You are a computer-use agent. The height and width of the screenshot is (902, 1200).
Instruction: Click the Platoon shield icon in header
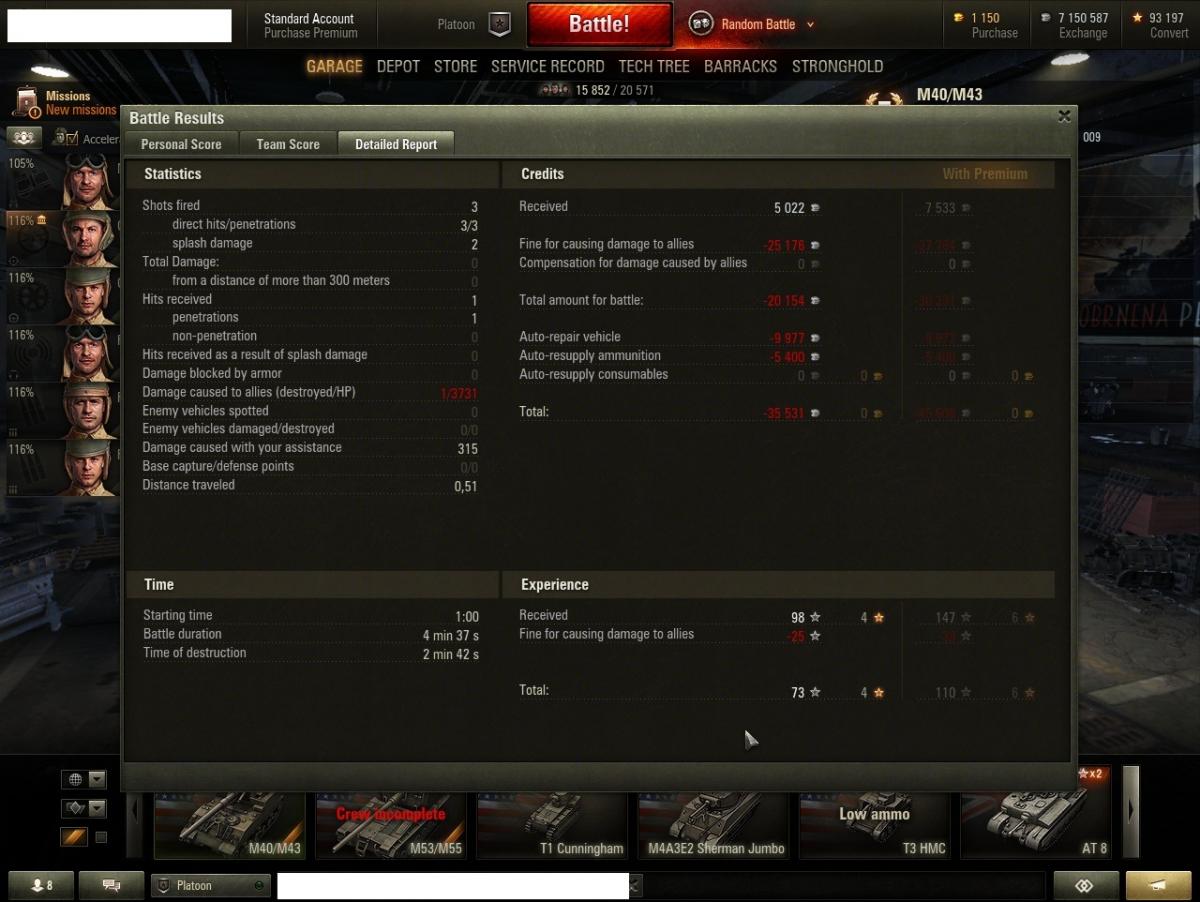(499, 24)
